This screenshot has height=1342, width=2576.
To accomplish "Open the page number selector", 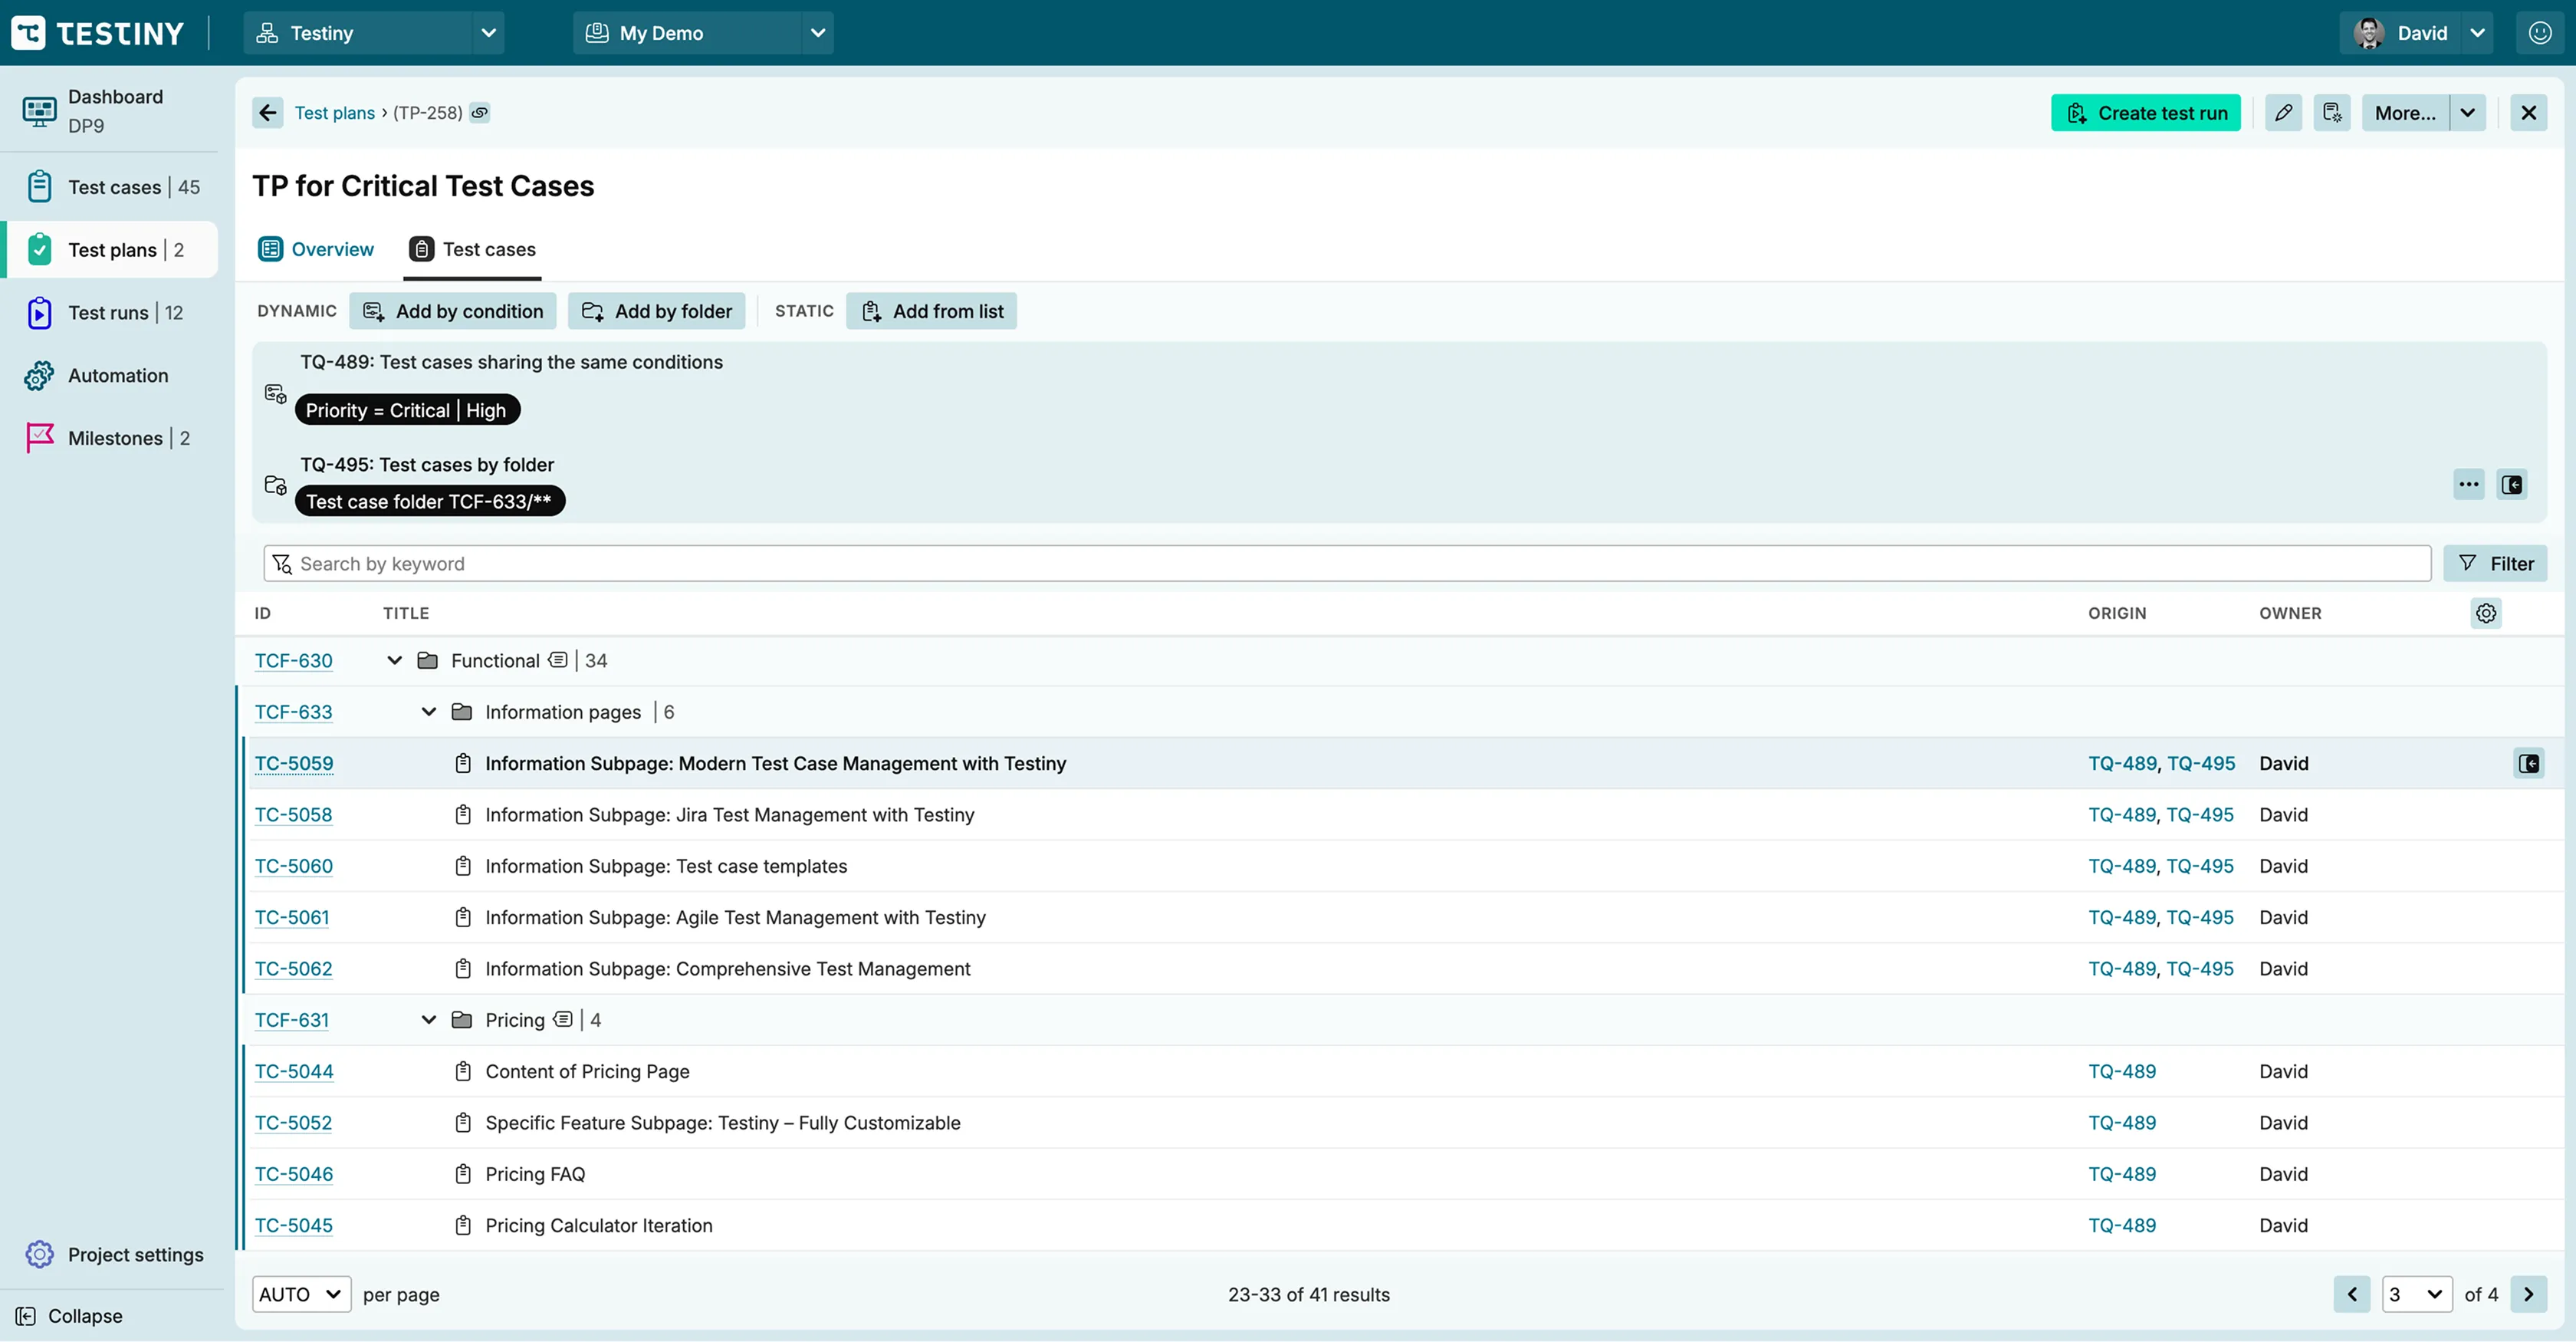I will click(x=2416, y=1294).
